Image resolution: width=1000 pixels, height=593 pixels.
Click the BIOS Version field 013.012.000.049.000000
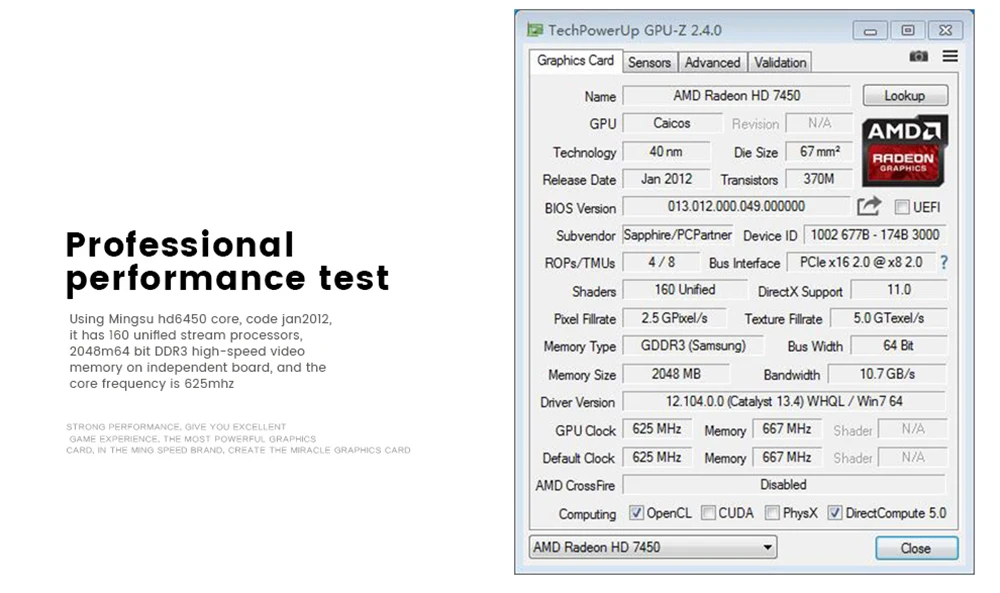click(x=736, y=206)
